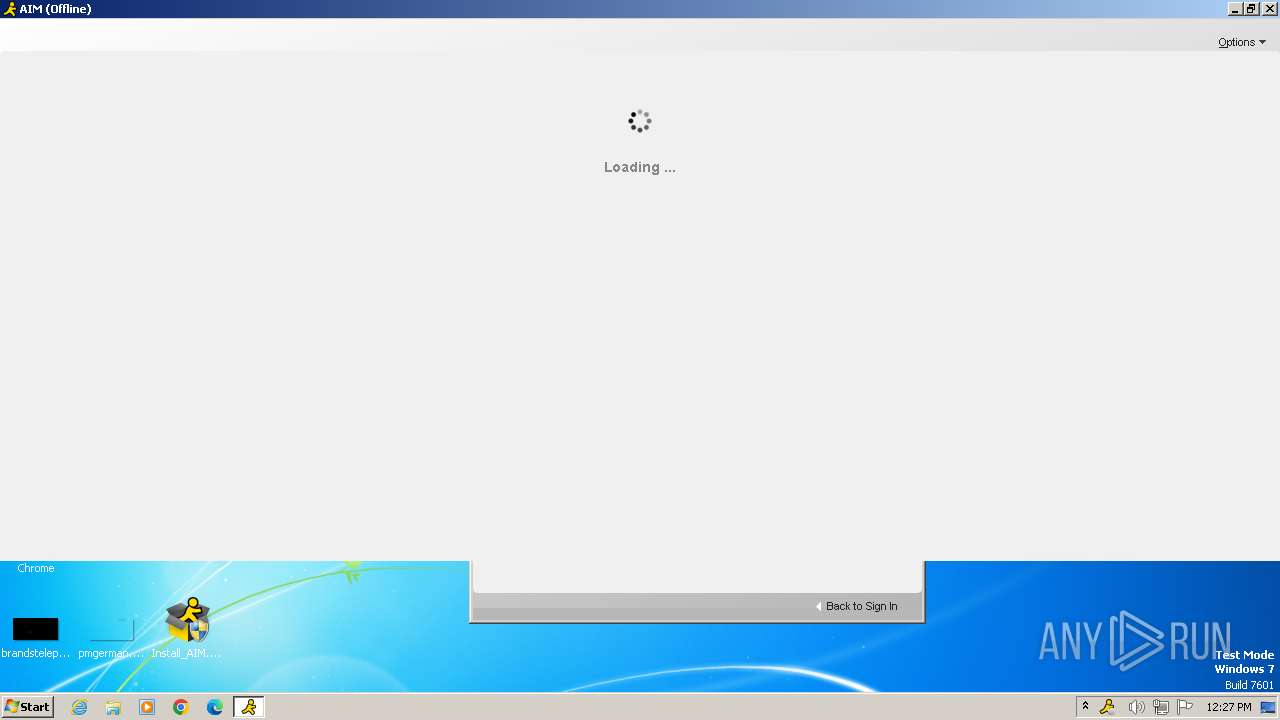Minimize the AIM window
This screenshot has width=1280, height=720.
(x=1235, y=9)
